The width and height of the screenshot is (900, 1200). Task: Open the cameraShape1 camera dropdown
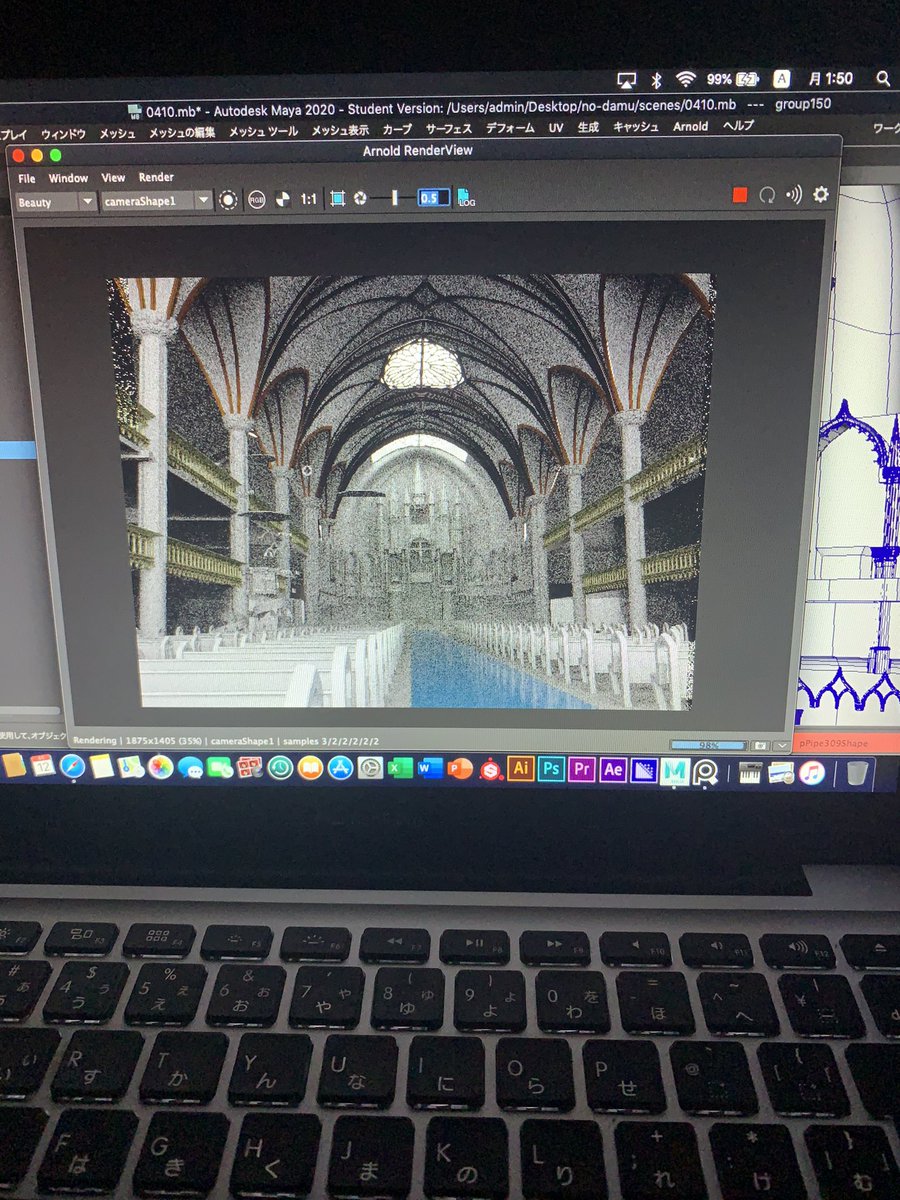click(157, 200)
